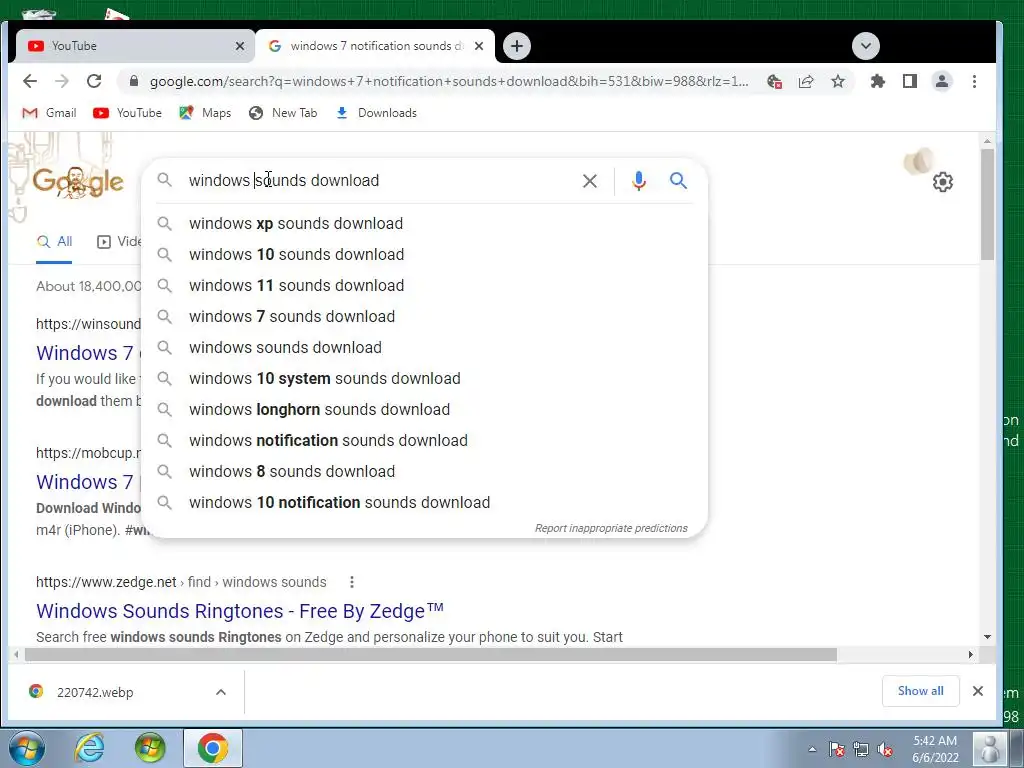The image size is (1024, 768).
Task: Open the Extensions puzzle icon
Action: pyautogui.click(x=878, y=81)
